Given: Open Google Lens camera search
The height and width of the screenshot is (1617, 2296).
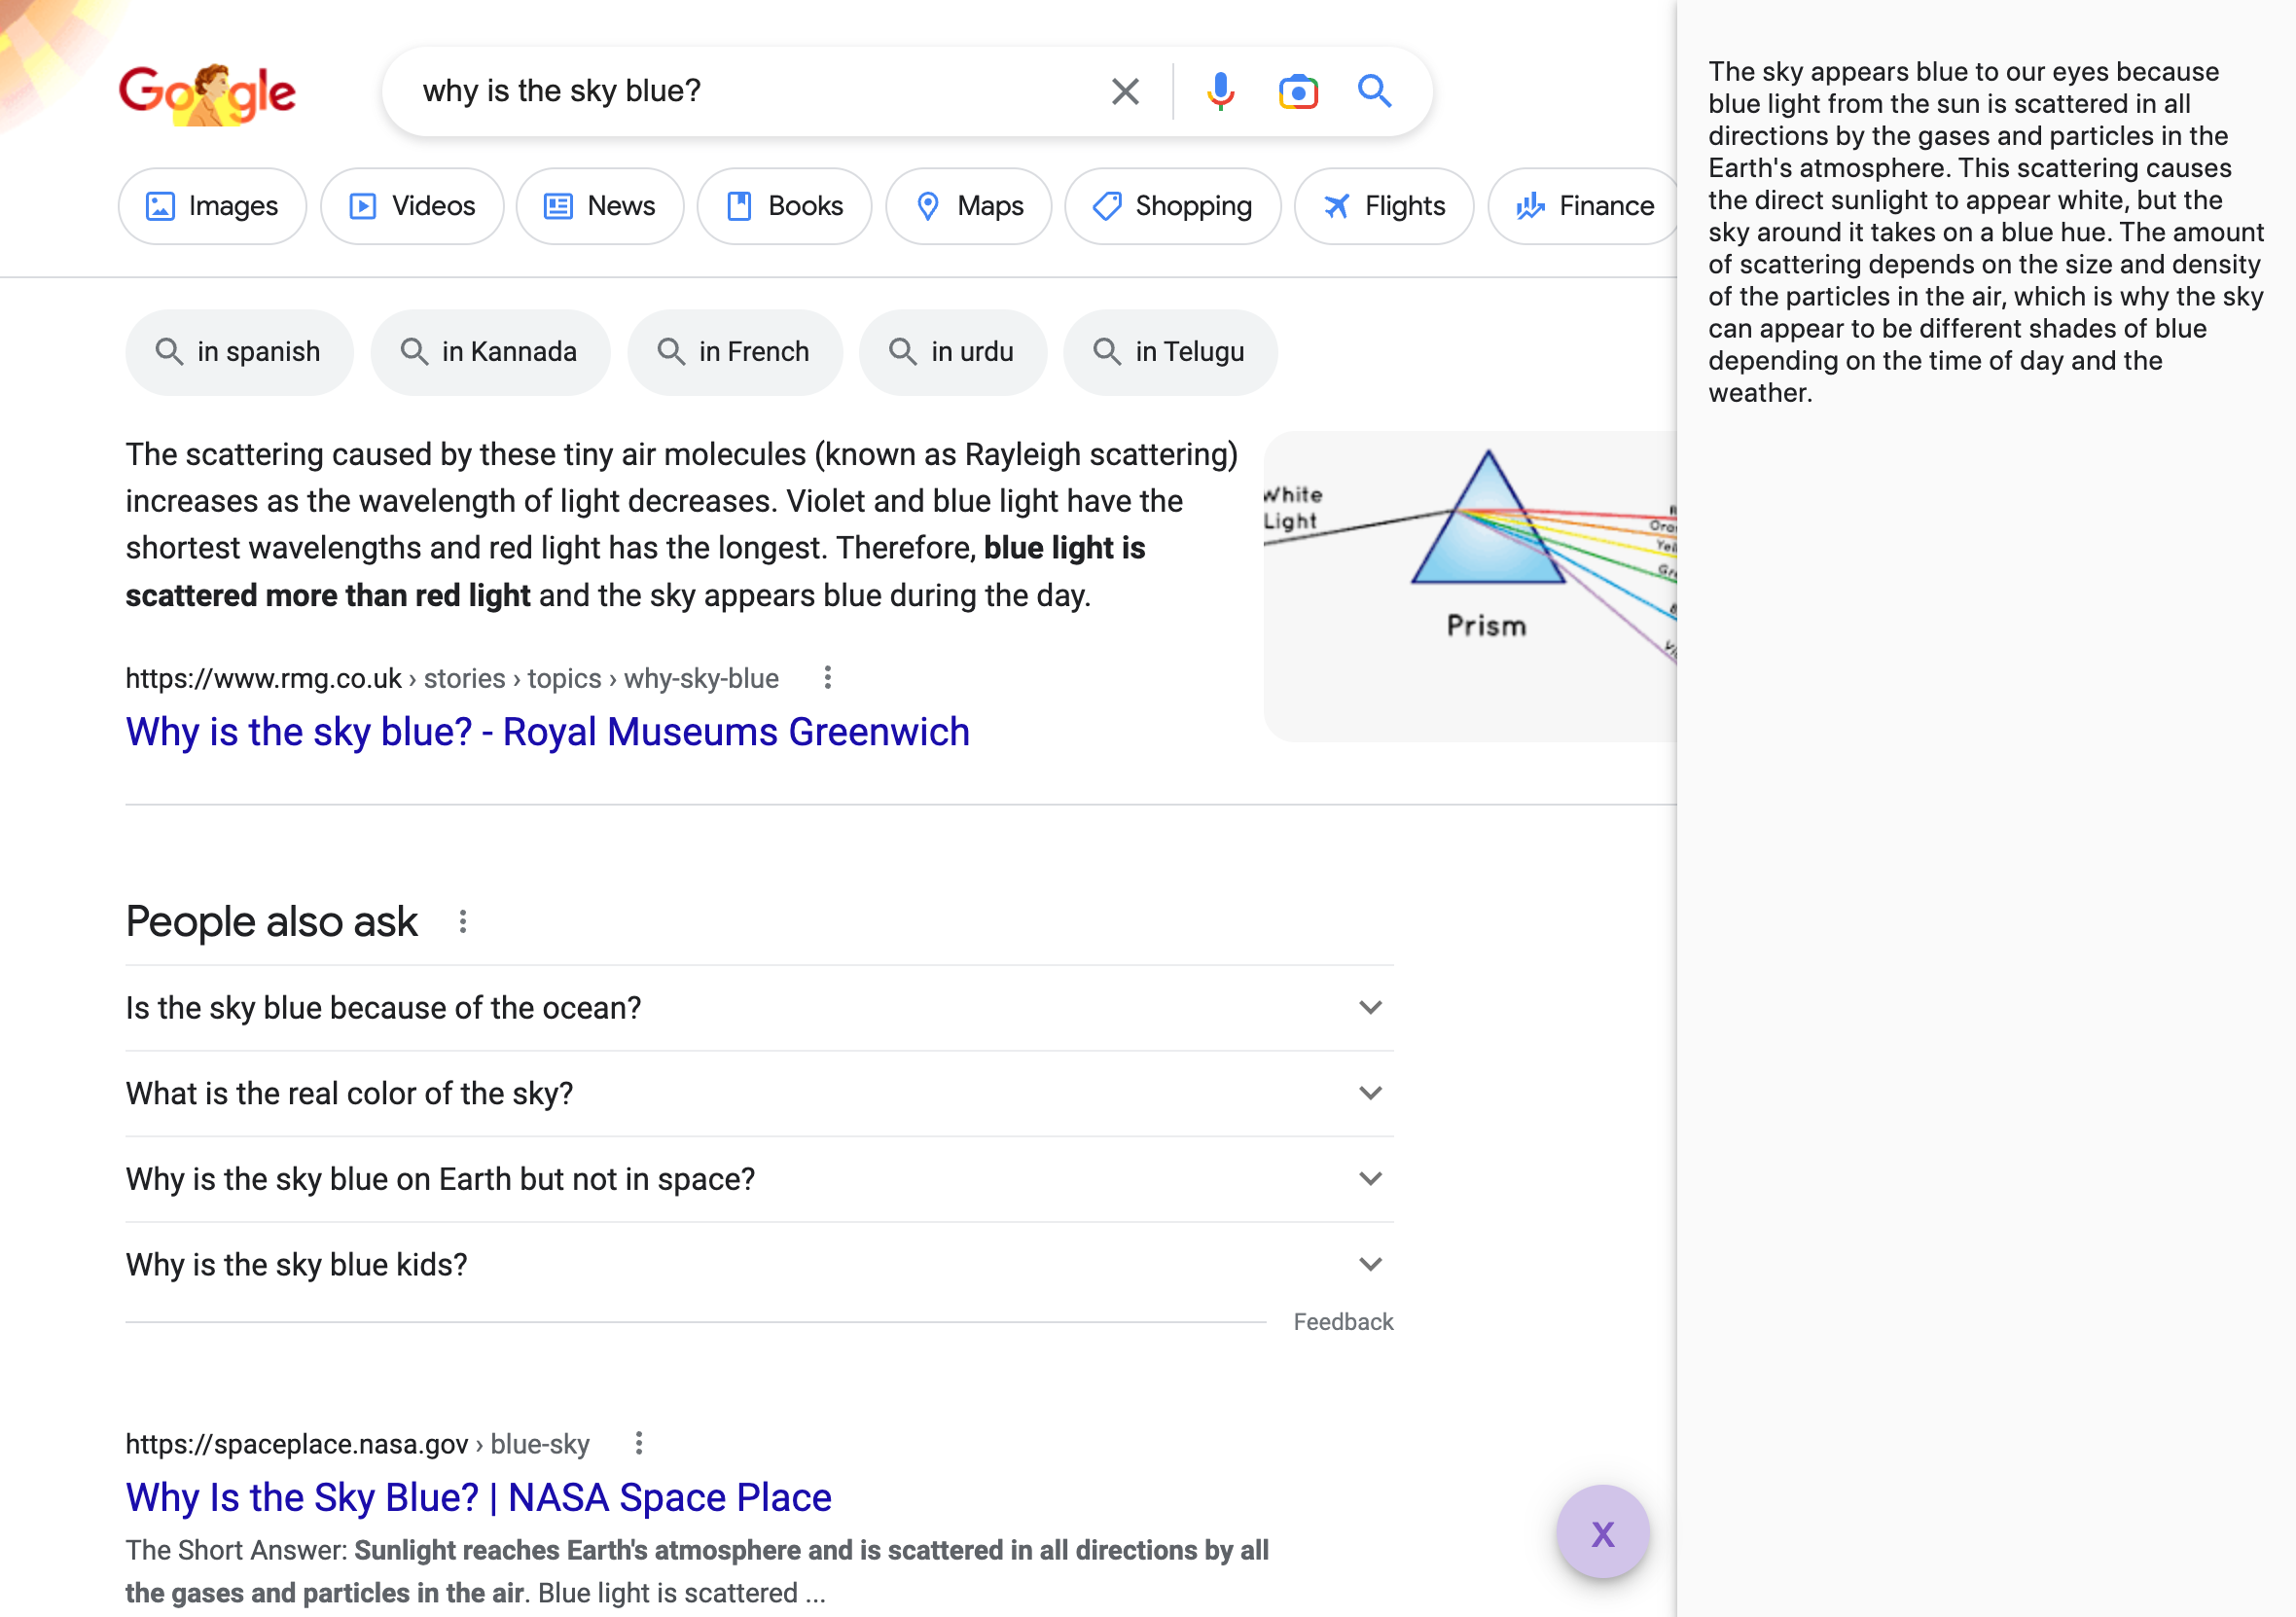Looking at the screenshot, I should 1298,91.
